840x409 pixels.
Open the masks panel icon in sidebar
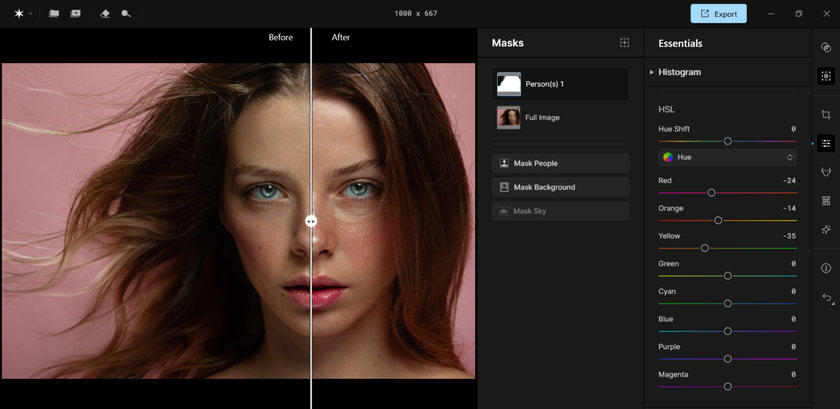click(x=826, y=76)
